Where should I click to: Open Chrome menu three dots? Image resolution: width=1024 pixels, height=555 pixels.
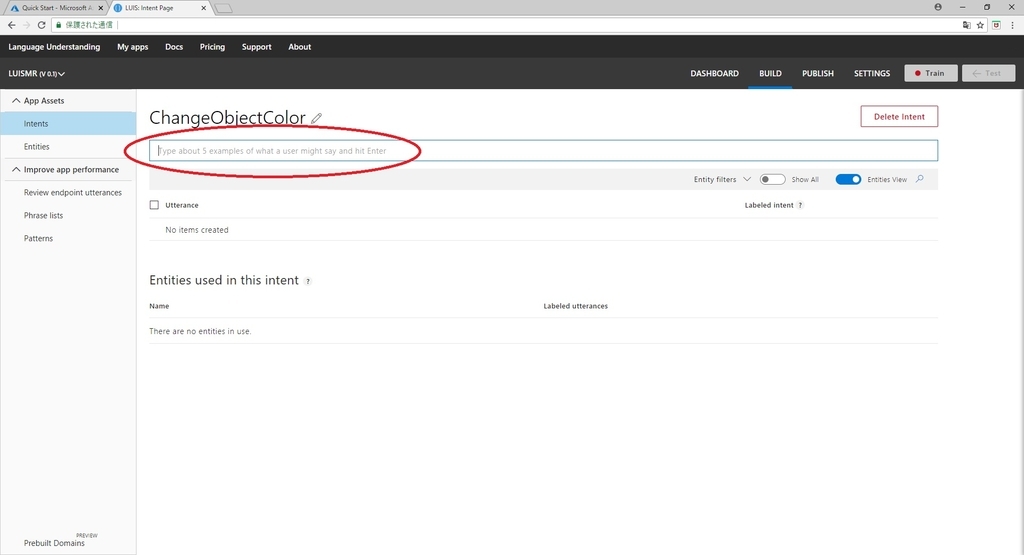(x=1012, y=25)
